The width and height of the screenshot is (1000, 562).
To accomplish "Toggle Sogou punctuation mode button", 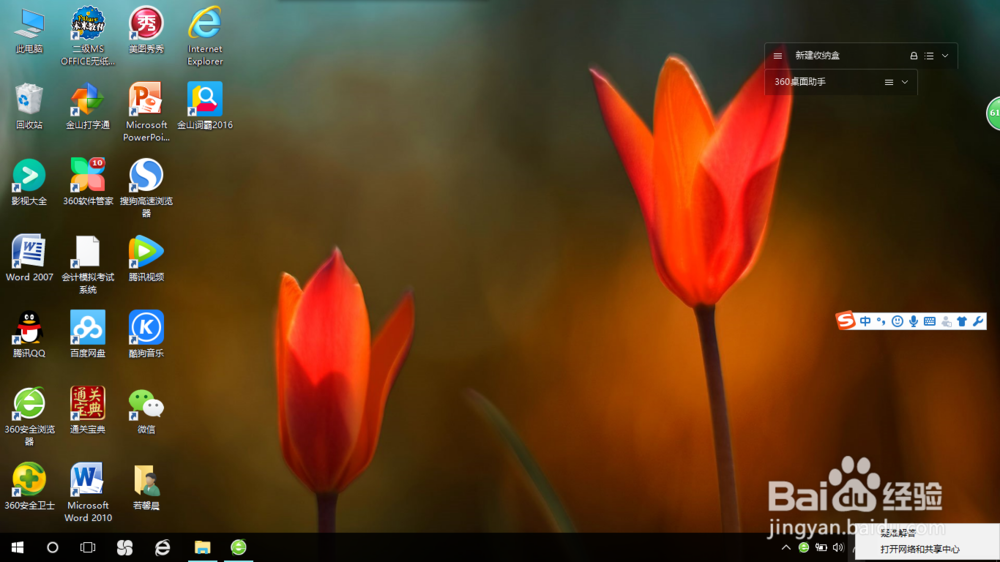I will click(x=881, y=321).
